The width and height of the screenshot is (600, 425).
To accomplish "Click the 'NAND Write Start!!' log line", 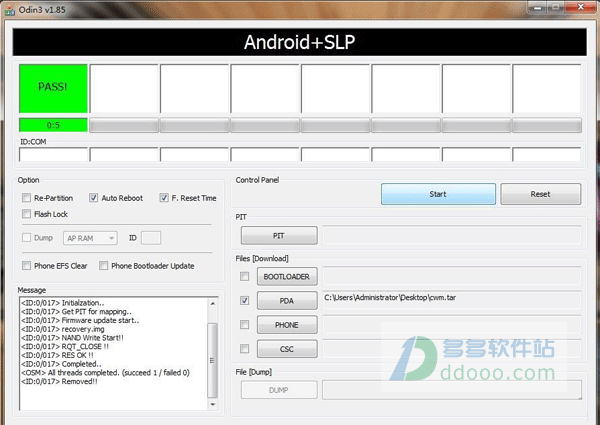I will pos(72,338).
